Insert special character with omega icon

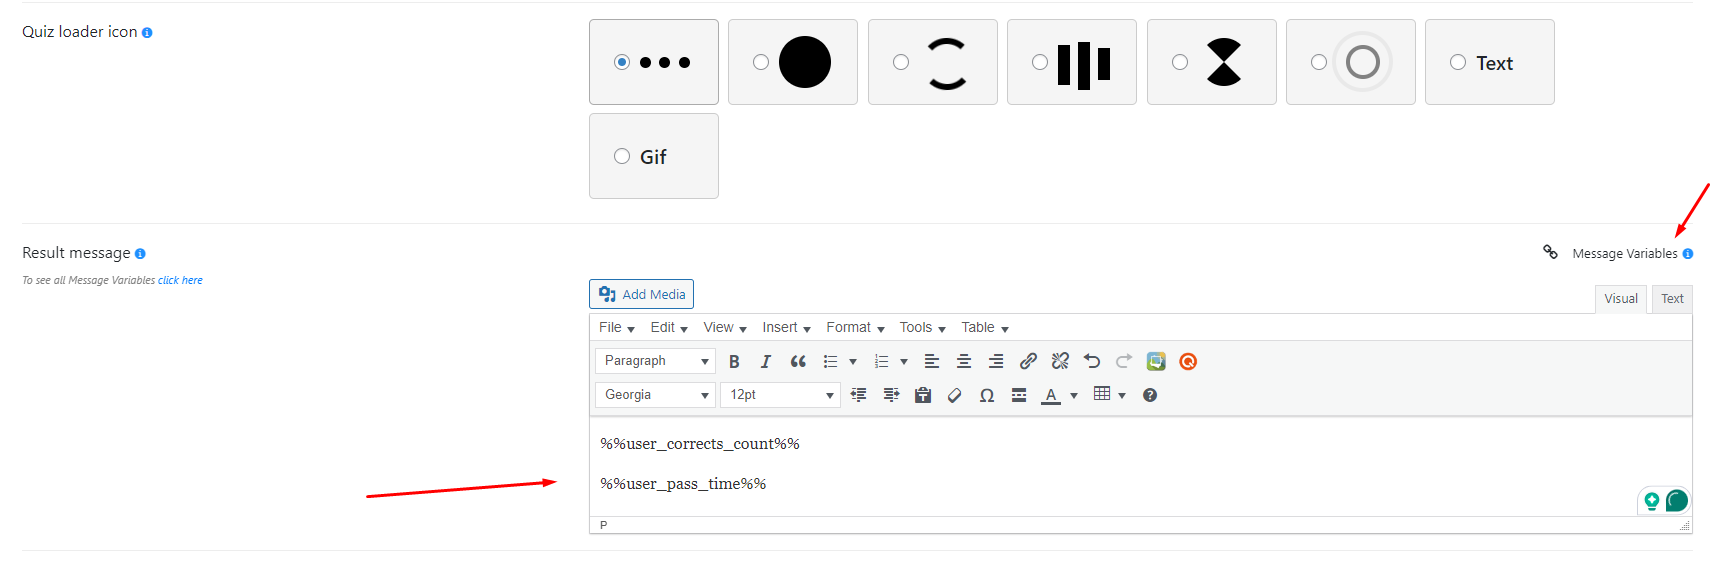[x=987, y=395]
